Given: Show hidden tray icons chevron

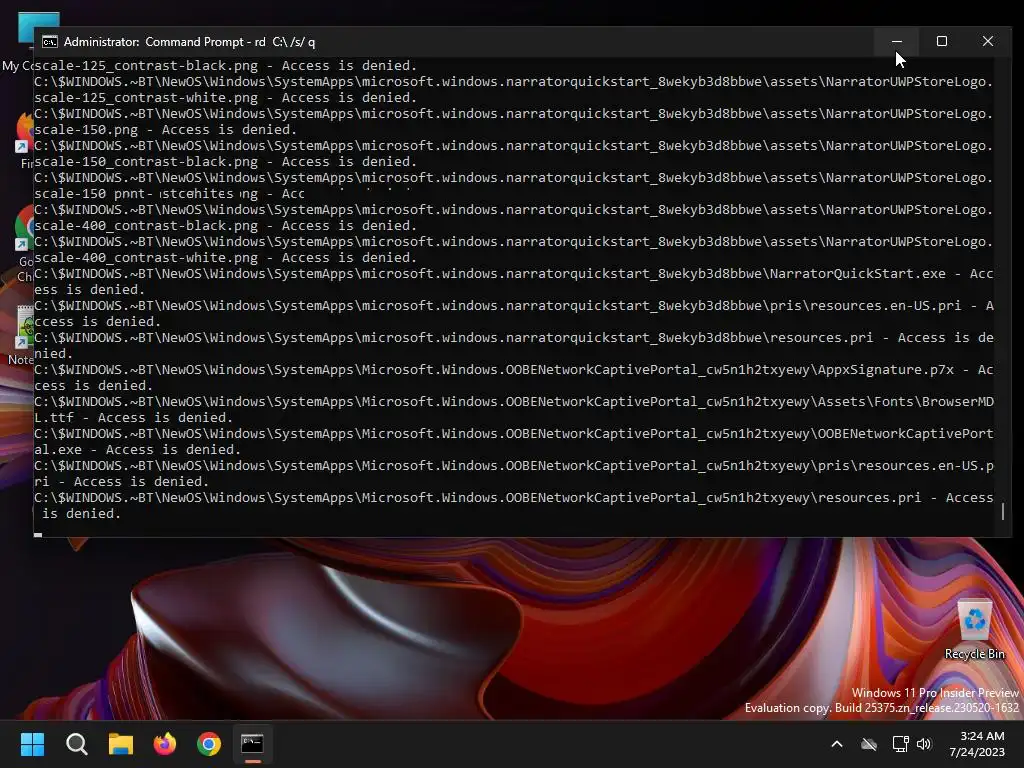Looking at the screenshot, I should [837, 744].
